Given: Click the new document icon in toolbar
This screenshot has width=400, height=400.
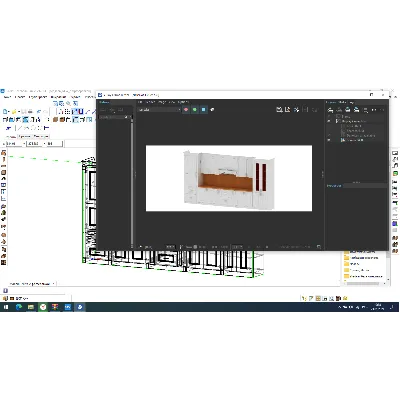Looking at the screenshot, I should pyautogui.click(x=5, y=111).
